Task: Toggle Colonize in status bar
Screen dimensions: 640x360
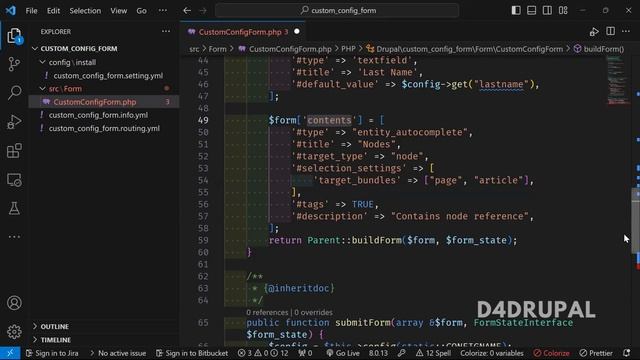Action: [x=551, y=353]
